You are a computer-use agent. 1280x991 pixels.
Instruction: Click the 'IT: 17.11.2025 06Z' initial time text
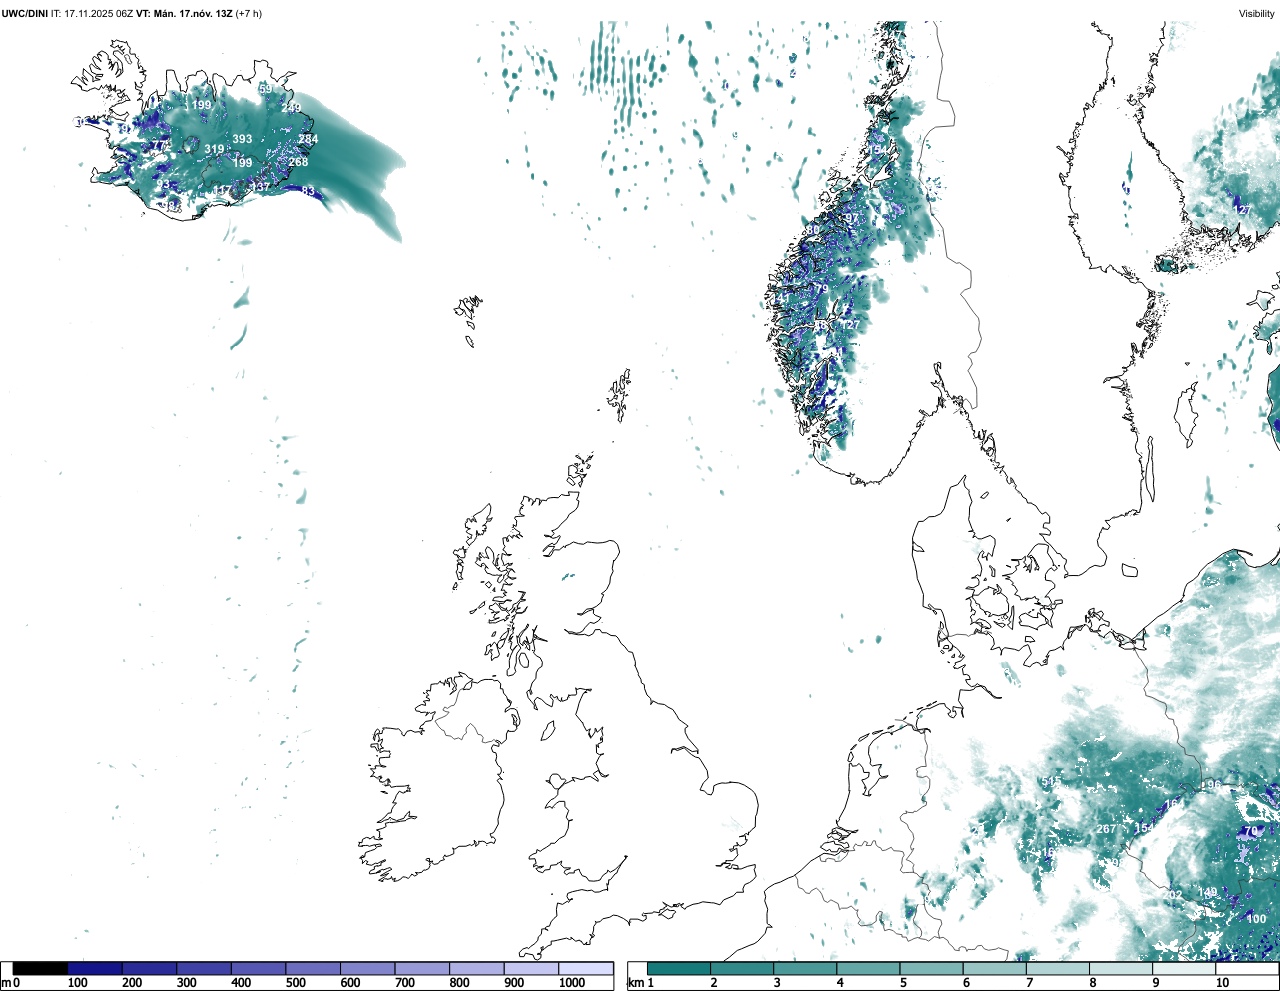click(x=92, y=14)
